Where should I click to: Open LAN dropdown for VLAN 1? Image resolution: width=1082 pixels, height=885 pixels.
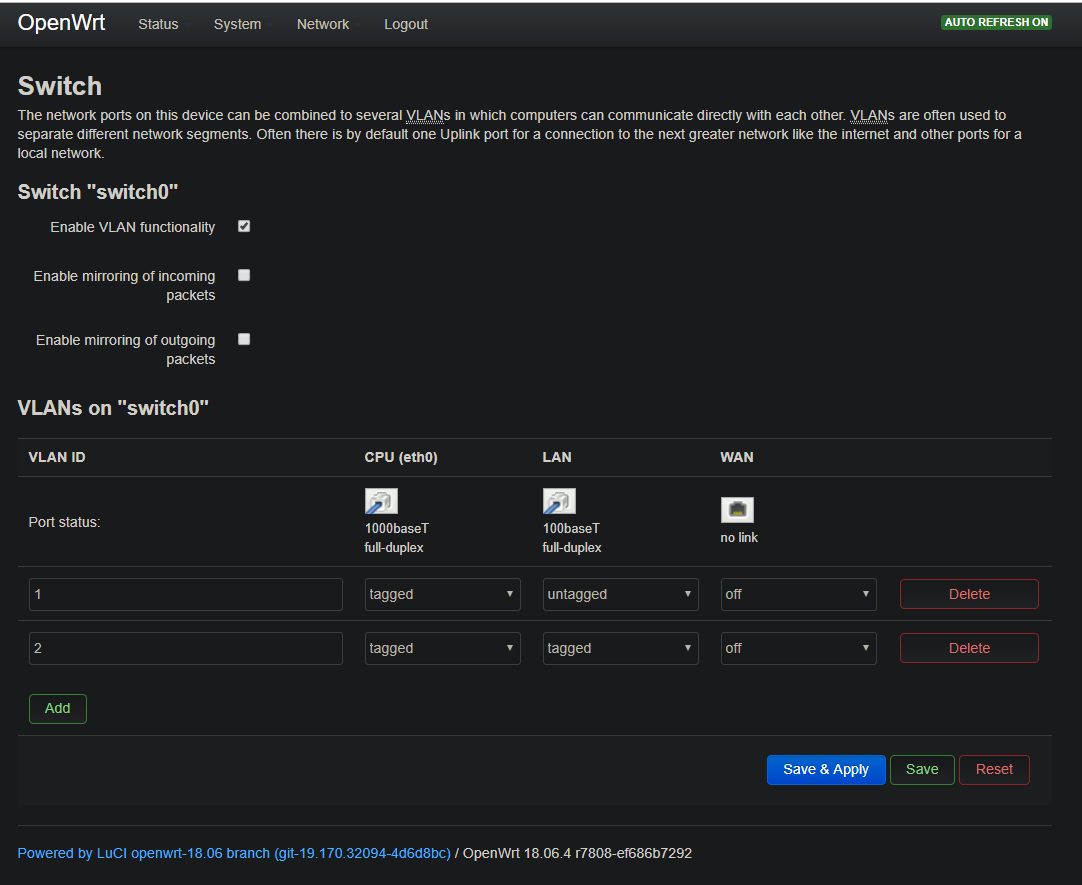(x=620, y=594)
